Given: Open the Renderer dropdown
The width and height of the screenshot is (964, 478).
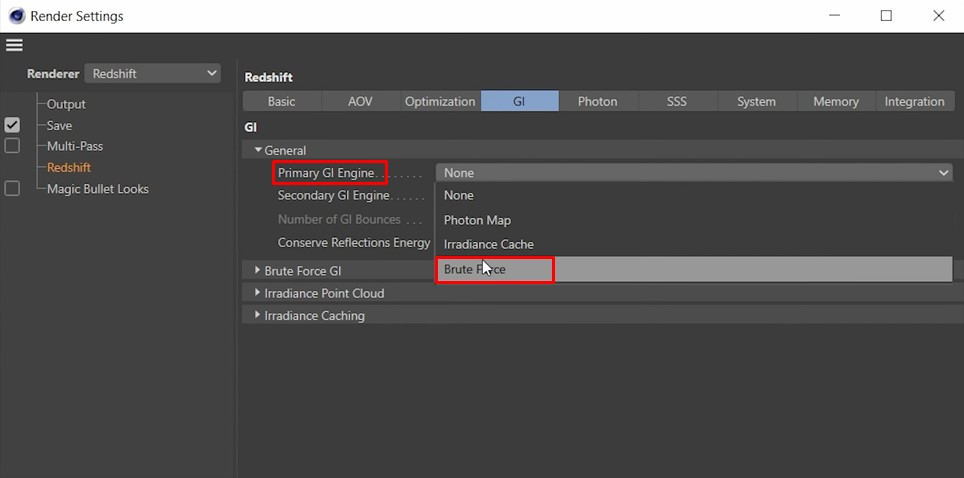Looking at the screenshot, I should (x=153, y=73).
